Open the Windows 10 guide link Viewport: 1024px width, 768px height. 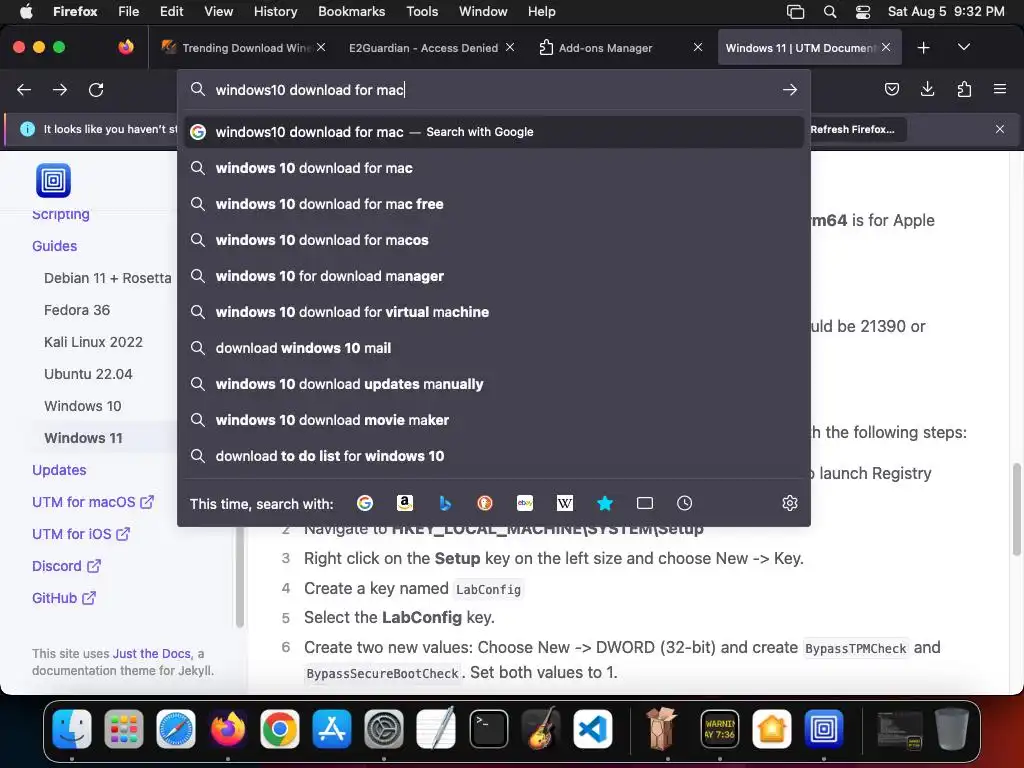point(83,406)
